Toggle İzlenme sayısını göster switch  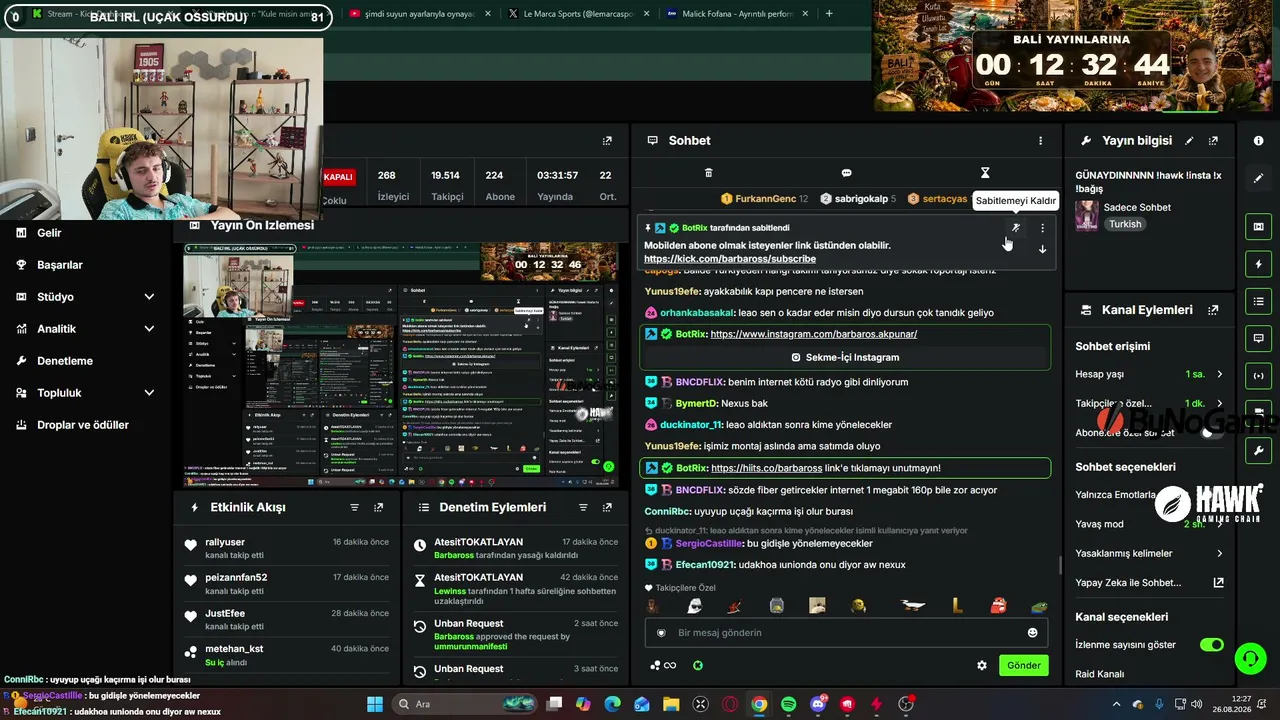pyautogui.click(x=1211, y=645)
